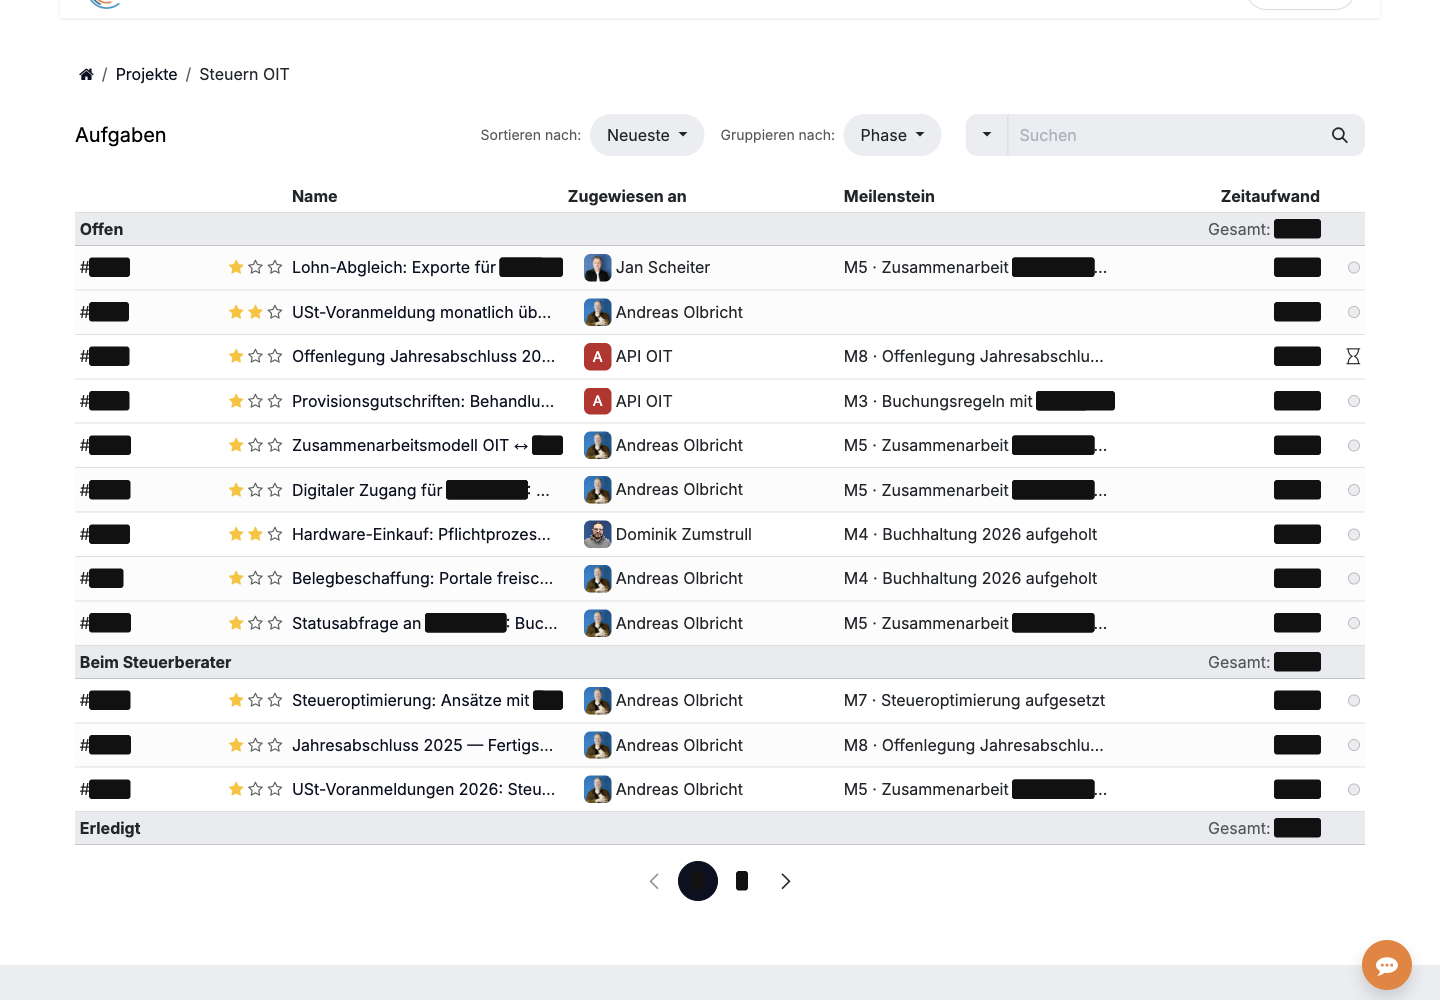1440x1000 pixels.
Task: Toggle status circle for Hardware-Einkauf task
Action: pos(1354,535)
